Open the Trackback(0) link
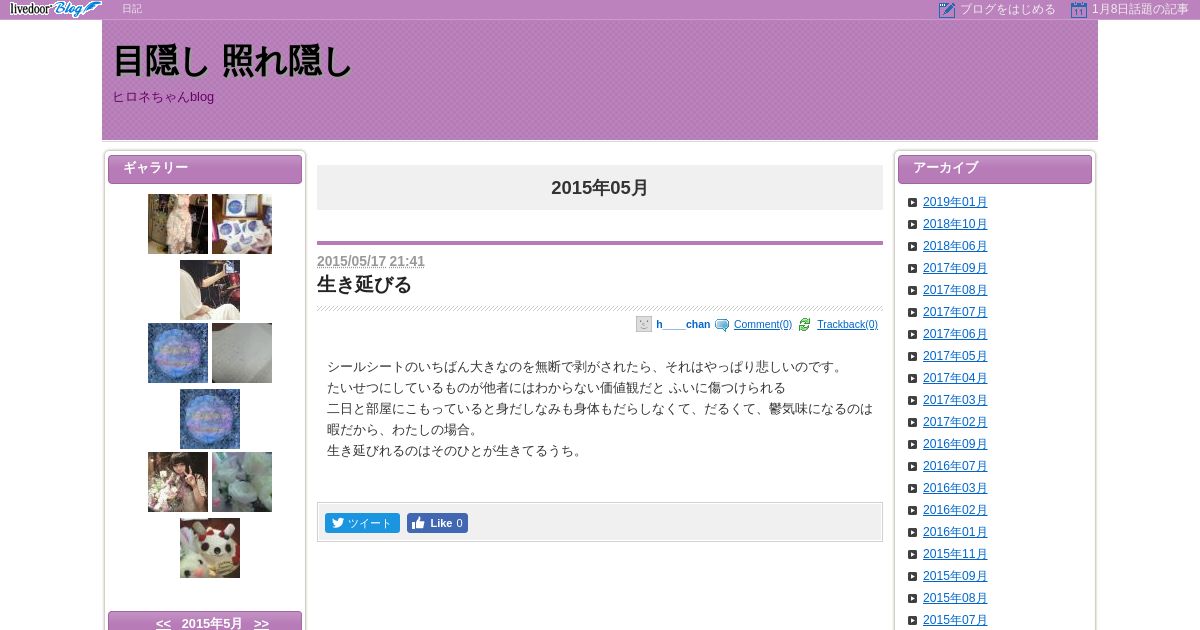This screenshot has width=1200, height=630. pyautogui.click(x=847, y=325)
